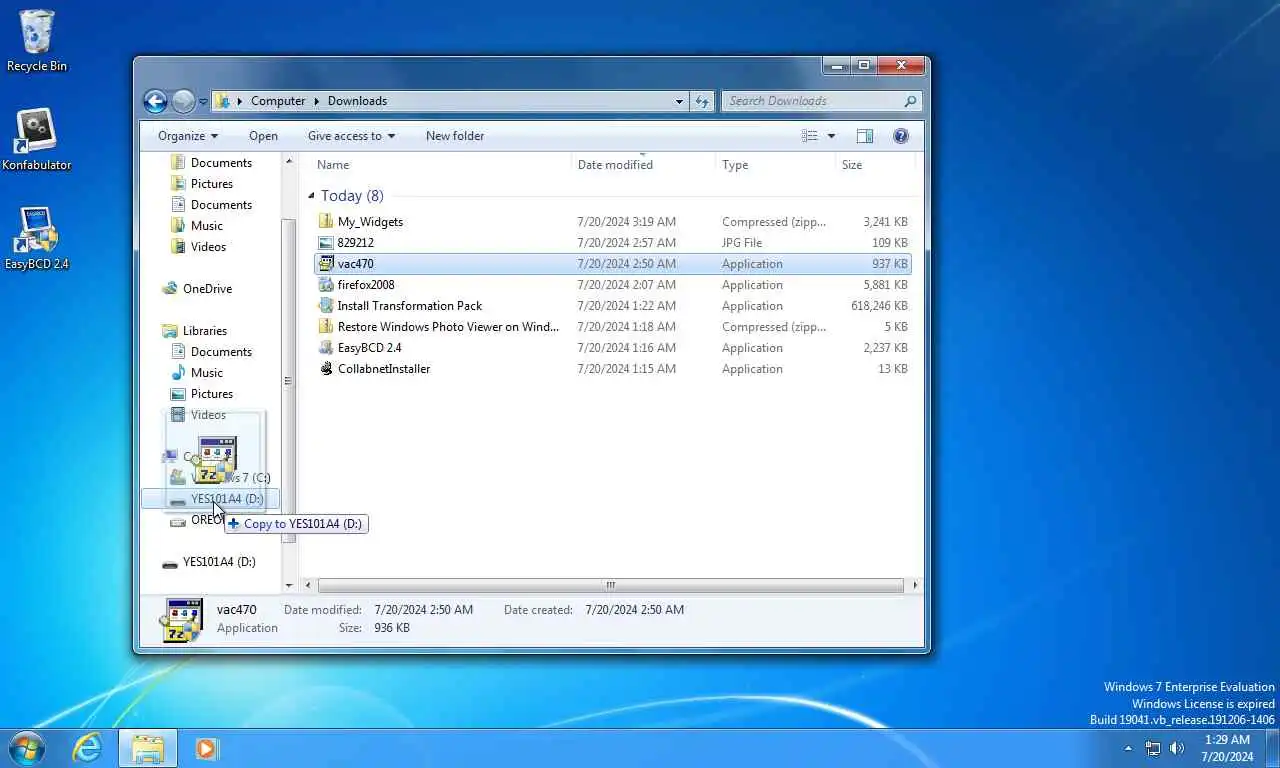The image size is (1280, 768).
Task: Launch the Konfabulator desktop shortcut
Action: [37, 140]
